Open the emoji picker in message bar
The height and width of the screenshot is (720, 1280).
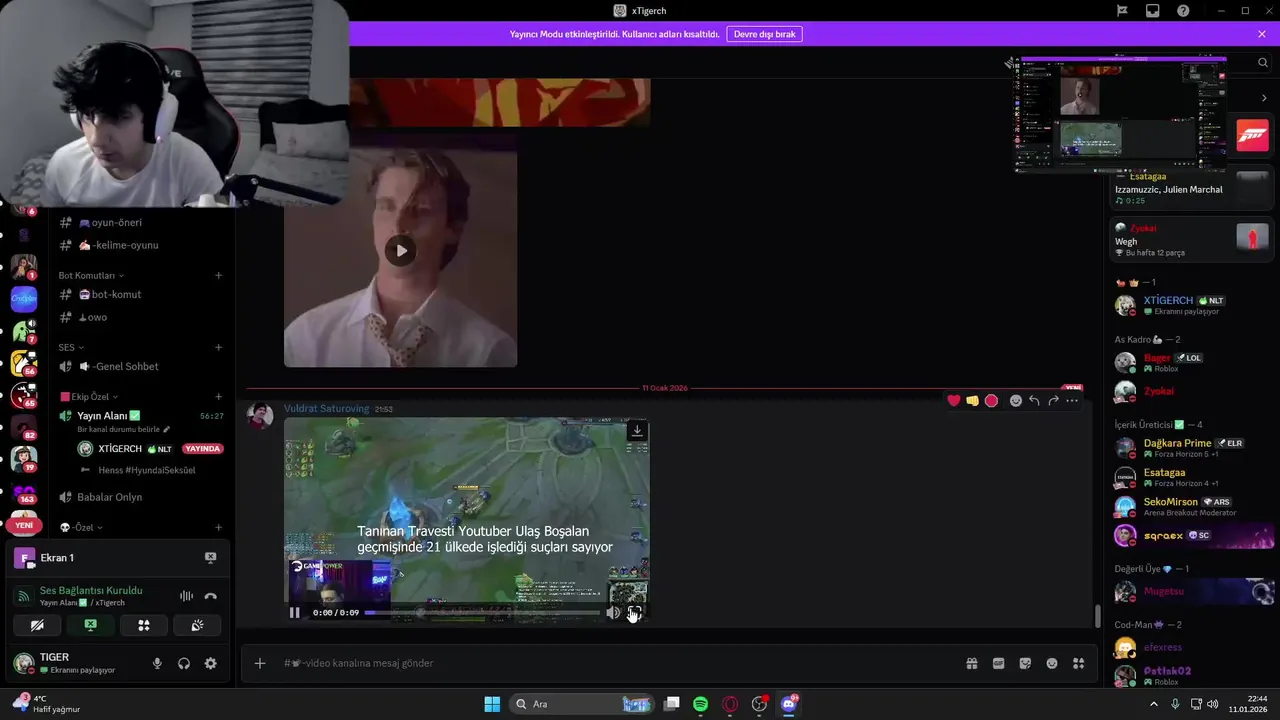tap(1052, 663)
